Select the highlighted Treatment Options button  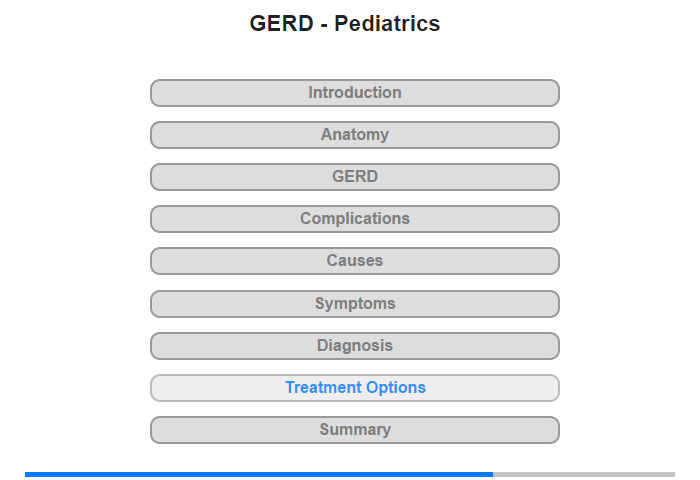pyautogui.click(x=354, y=388)
